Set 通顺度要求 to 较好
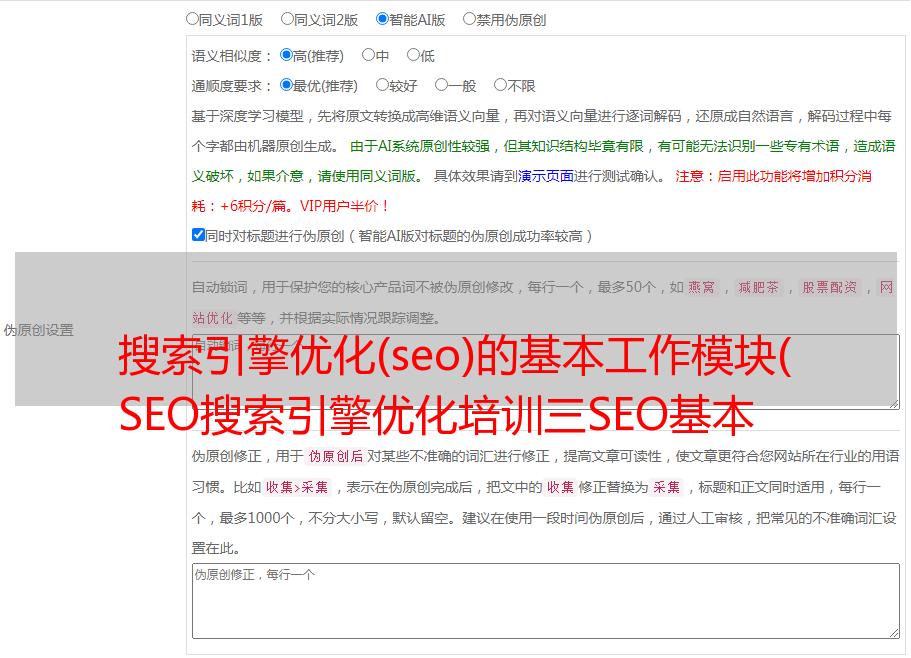 point(382,85)
